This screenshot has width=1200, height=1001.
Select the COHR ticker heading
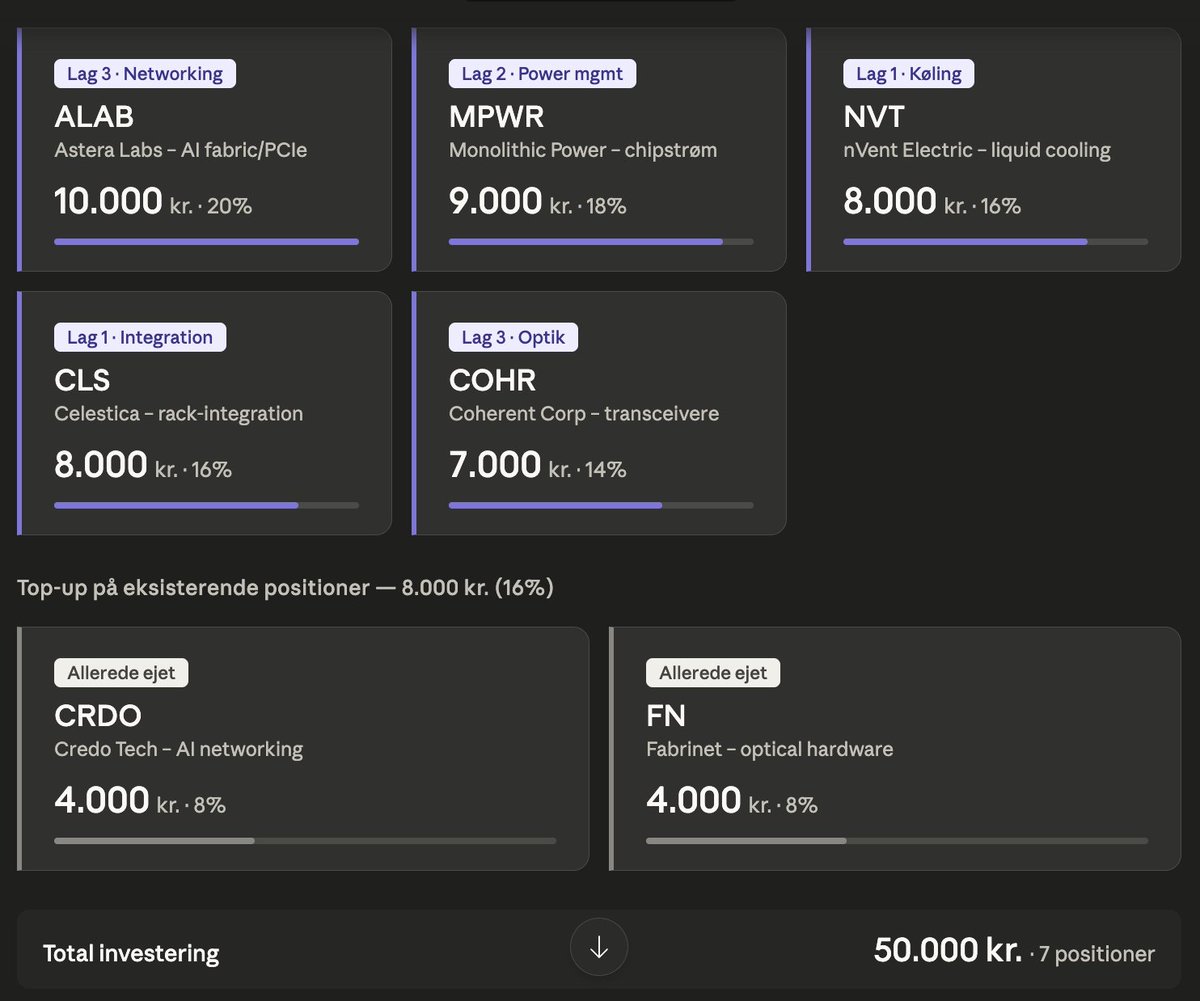tap(493, 381)
